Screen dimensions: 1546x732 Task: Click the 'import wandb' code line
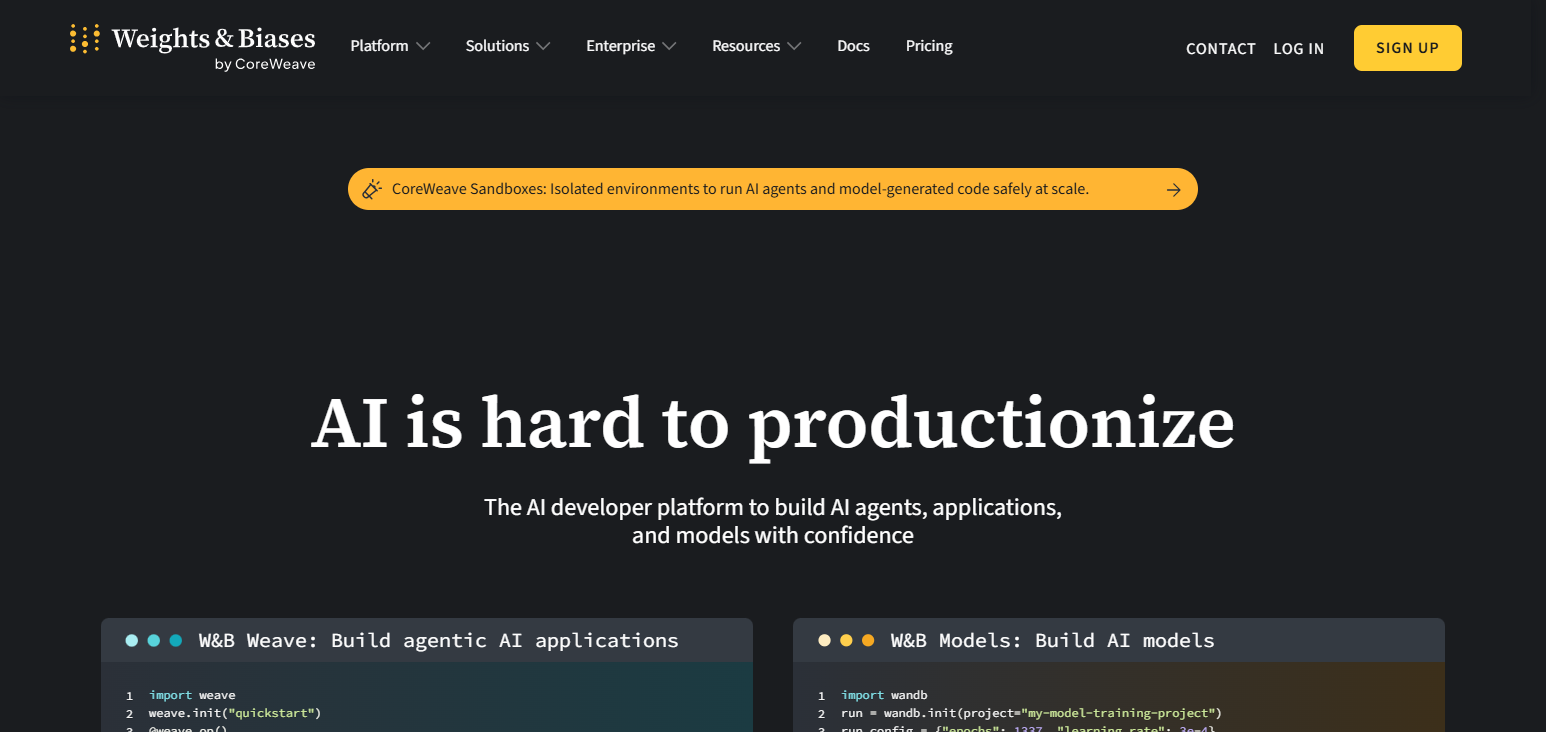click(884, 695)
